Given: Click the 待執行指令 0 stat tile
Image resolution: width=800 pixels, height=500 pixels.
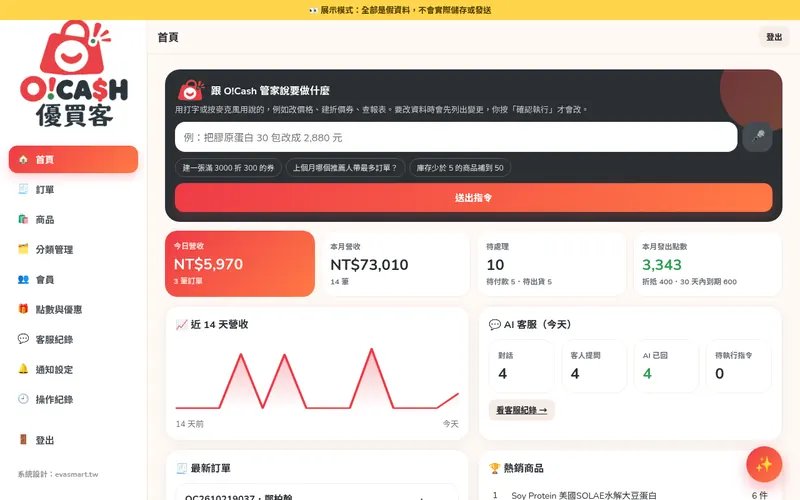Looking at the screenshot, I should tap(739, 366).
